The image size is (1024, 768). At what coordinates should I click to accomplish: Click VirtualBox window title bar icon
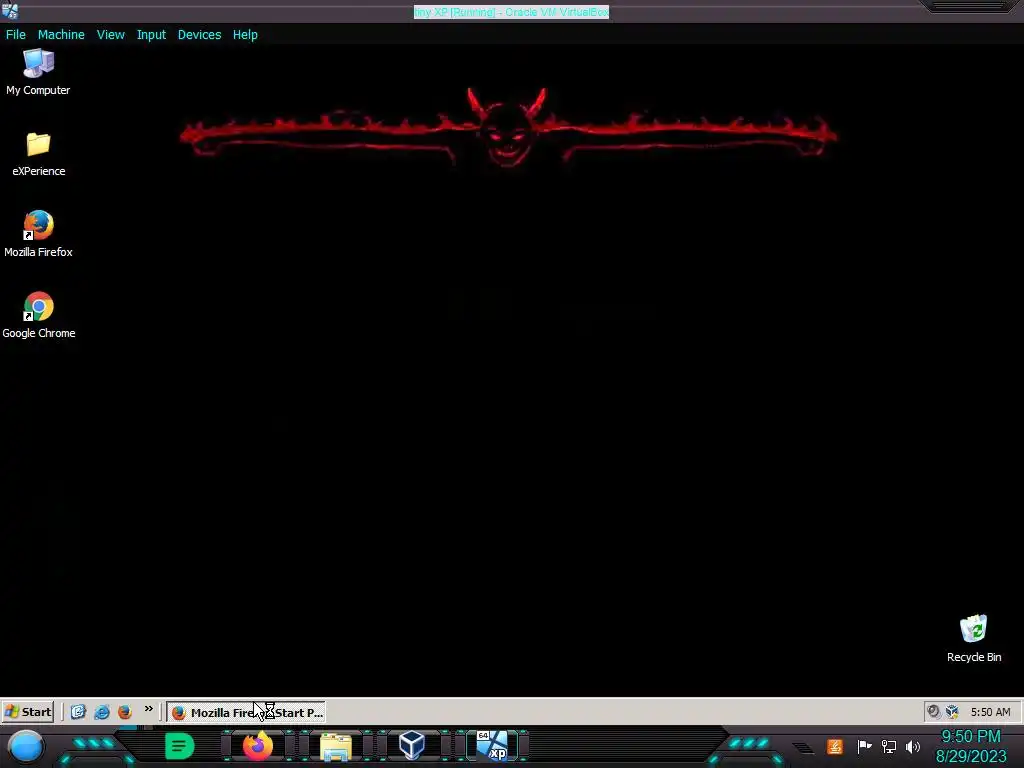(10, 10)
